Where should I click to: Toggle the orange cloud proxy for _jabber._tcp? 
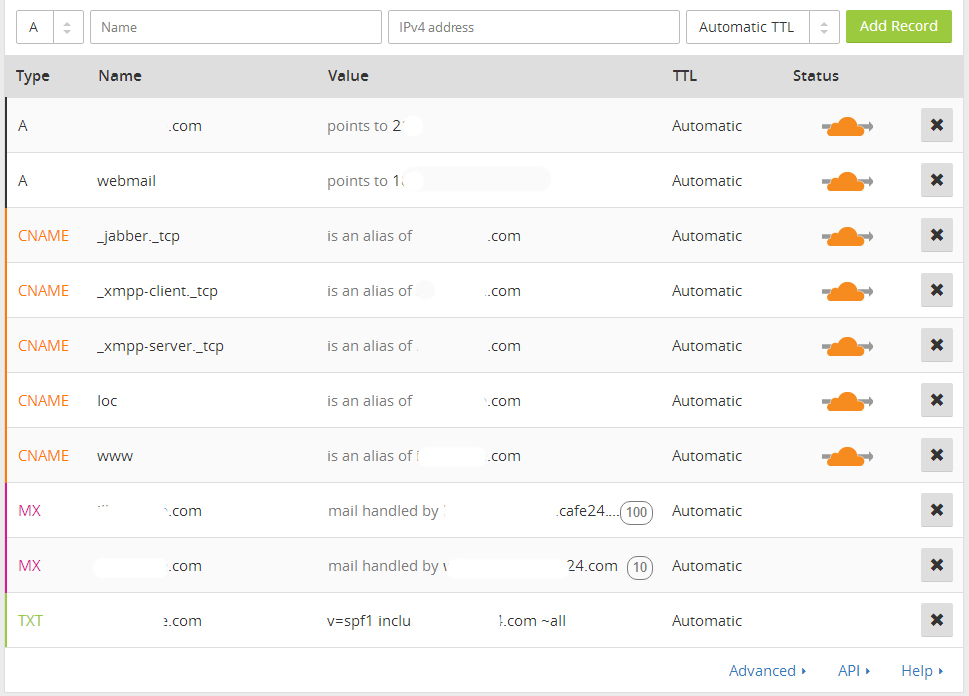(x=847, y=236)
